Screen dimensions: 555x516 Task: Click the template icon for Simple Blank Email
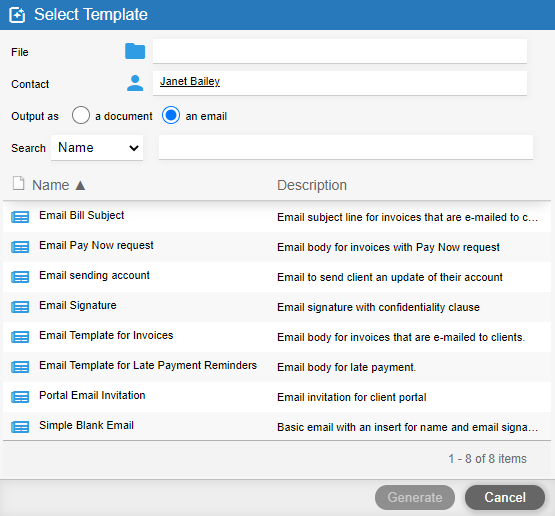coord(20,427)
